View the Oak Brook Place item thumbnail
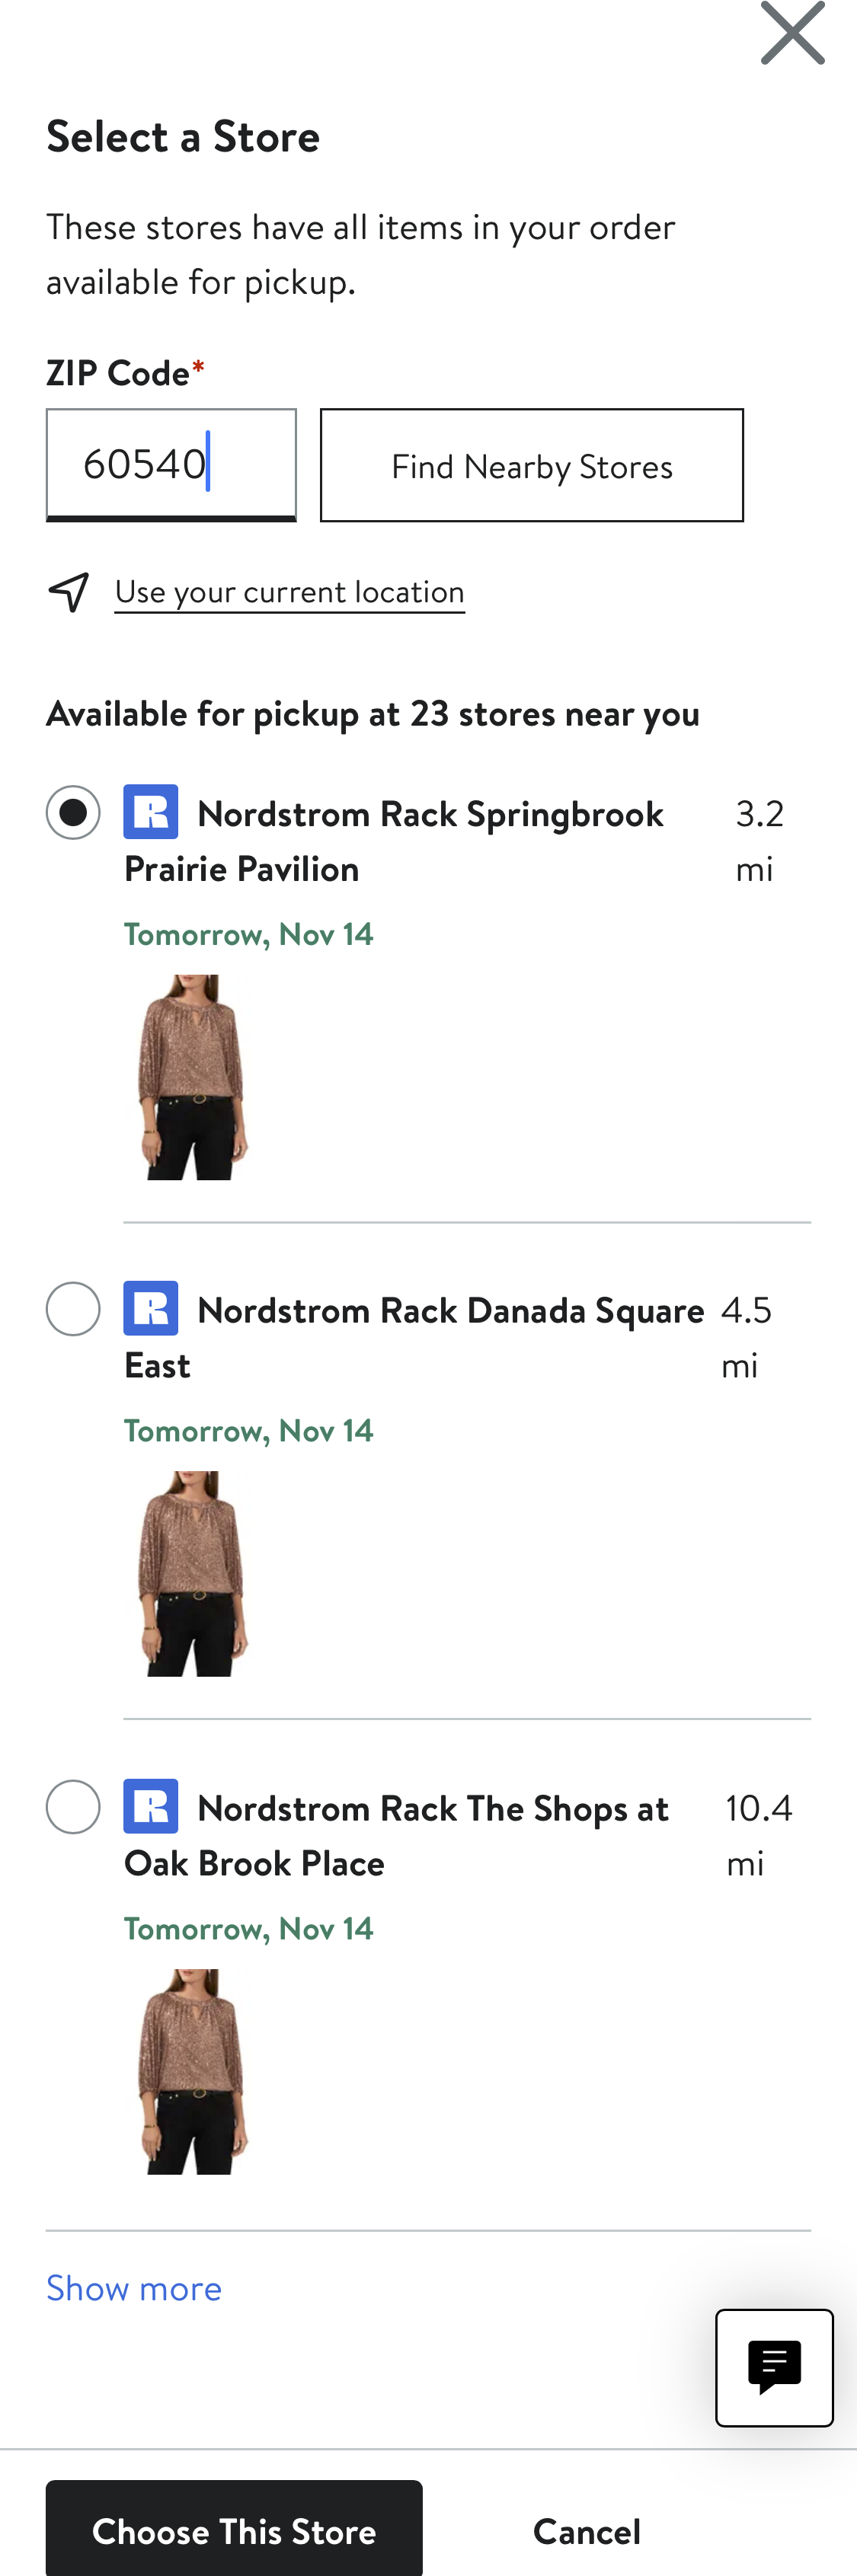The width and height of the screenshot is (857, 2576). click(193, 2071)
